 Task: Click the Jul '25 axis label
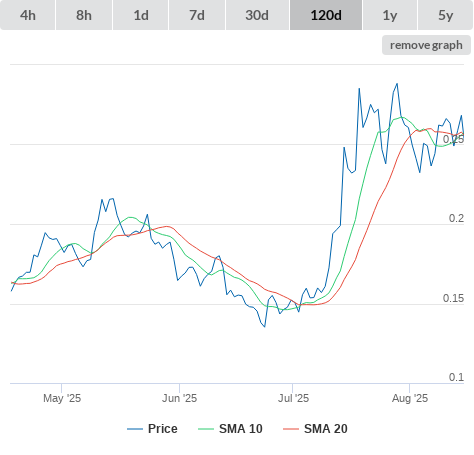coord(293,398)
